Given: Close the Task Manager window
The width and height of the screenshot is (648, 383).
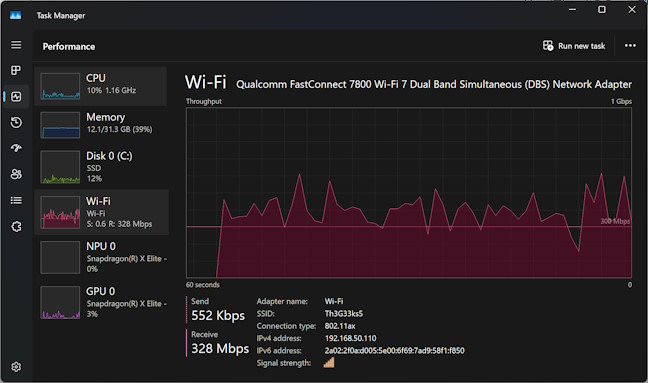Looking at the screenshot, I should (x=632, y=9).
